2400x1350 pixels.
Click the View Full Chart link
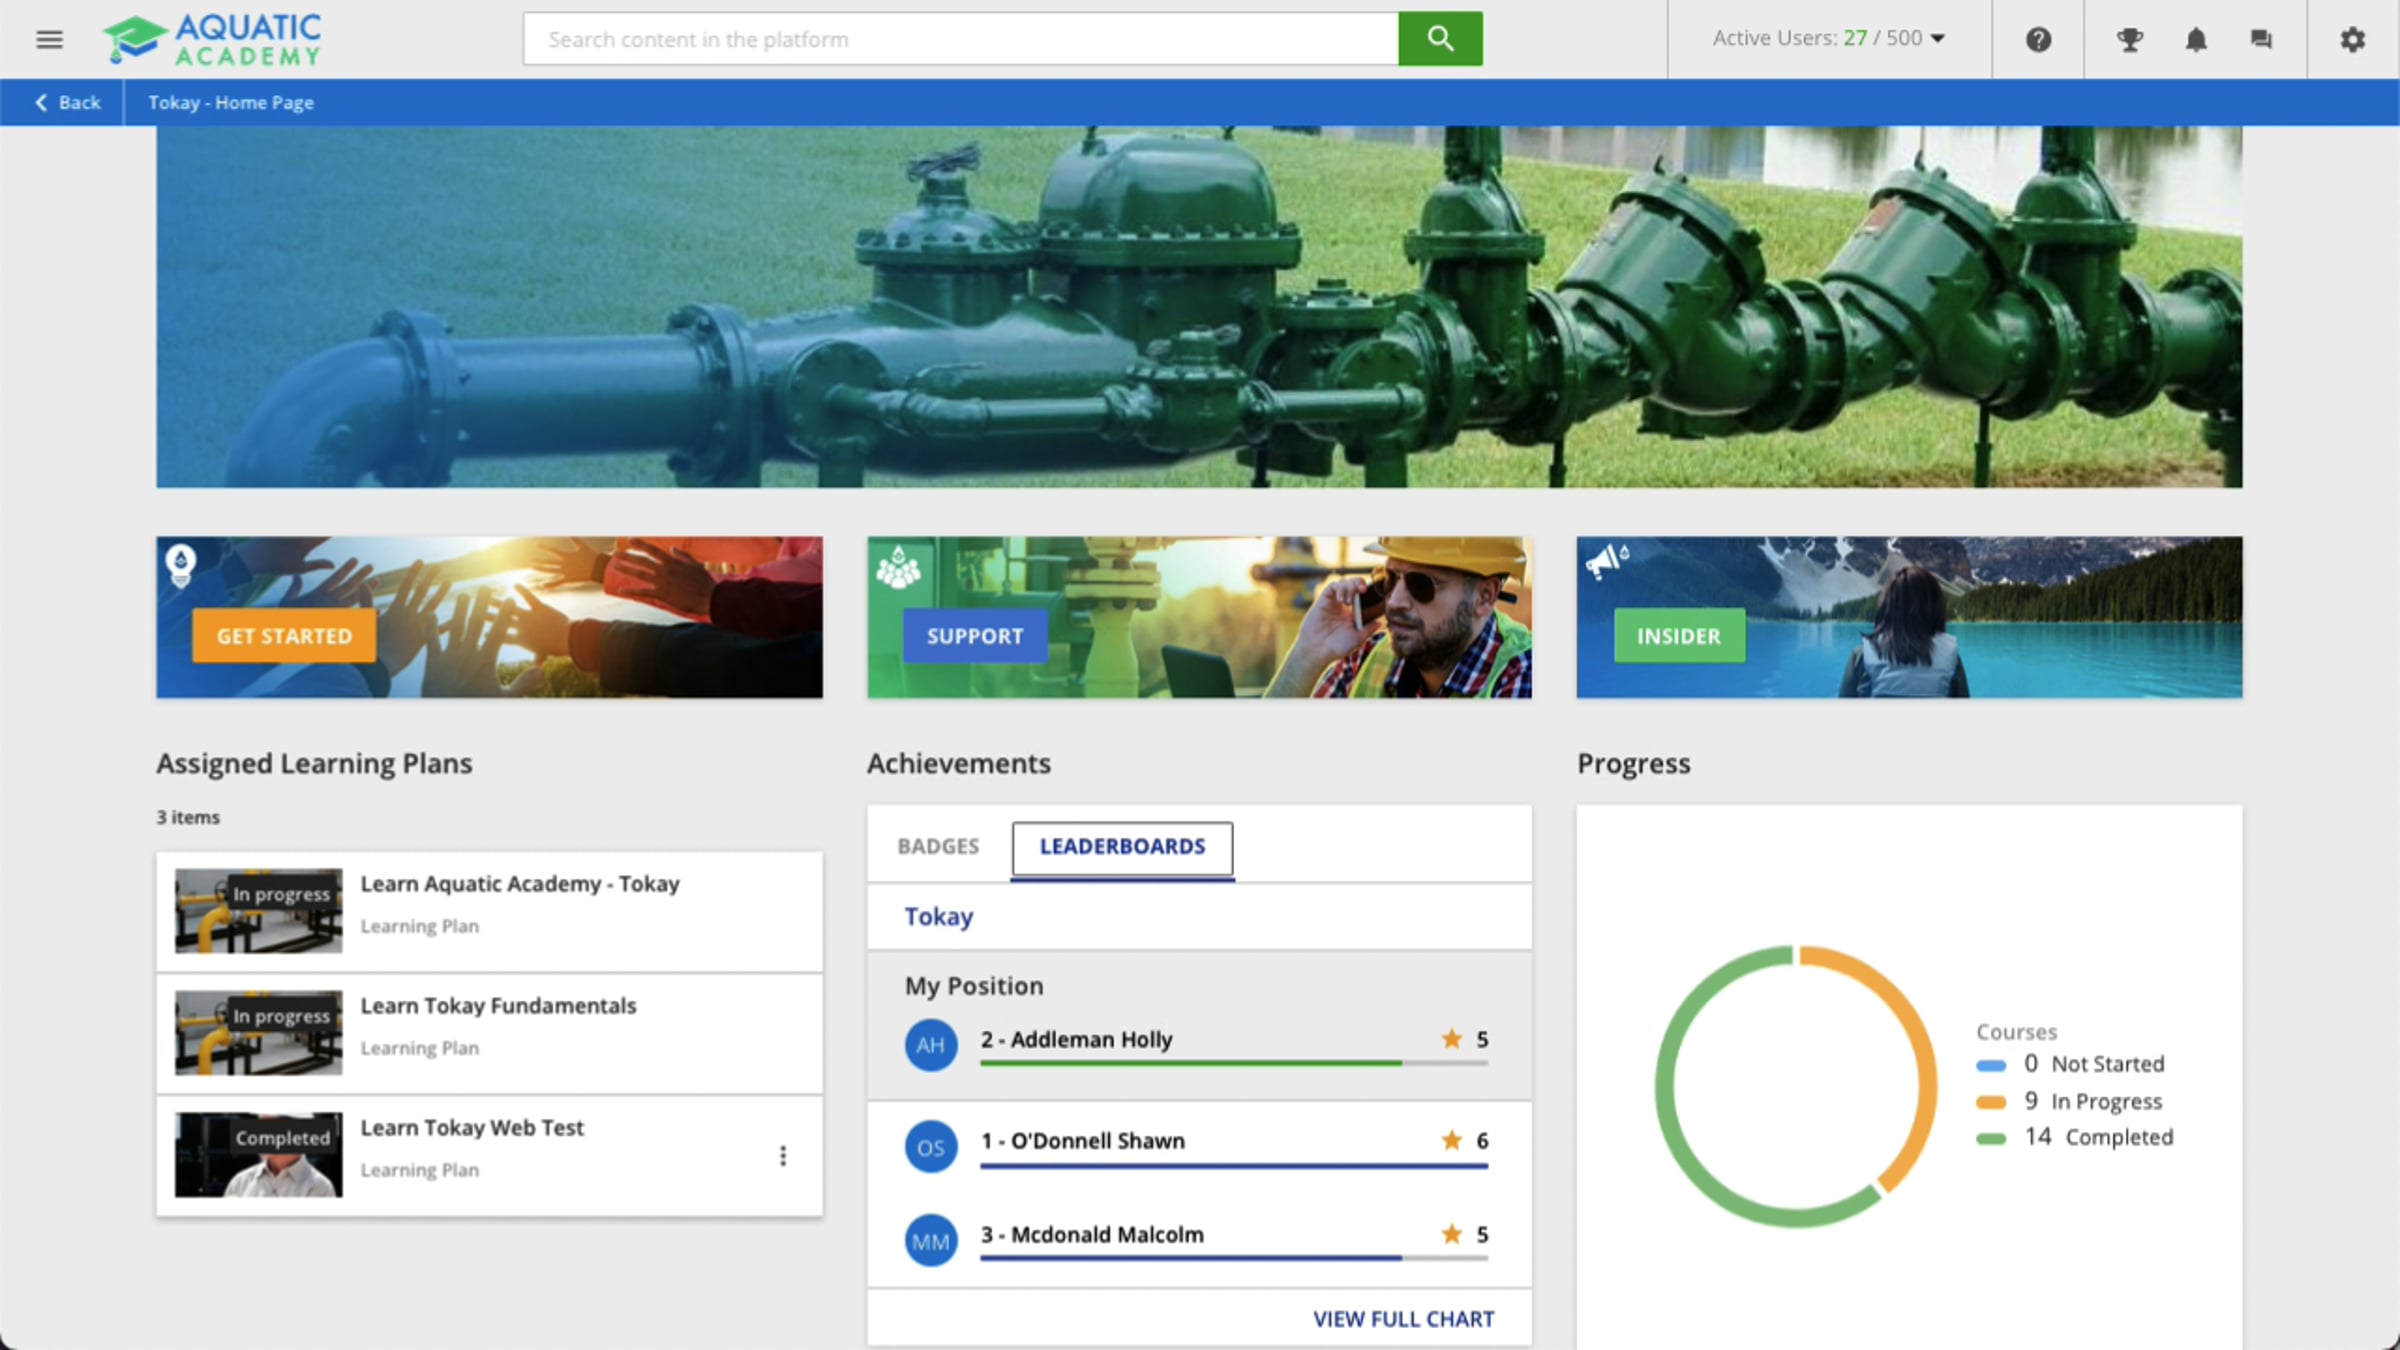coord(1403,1319)
